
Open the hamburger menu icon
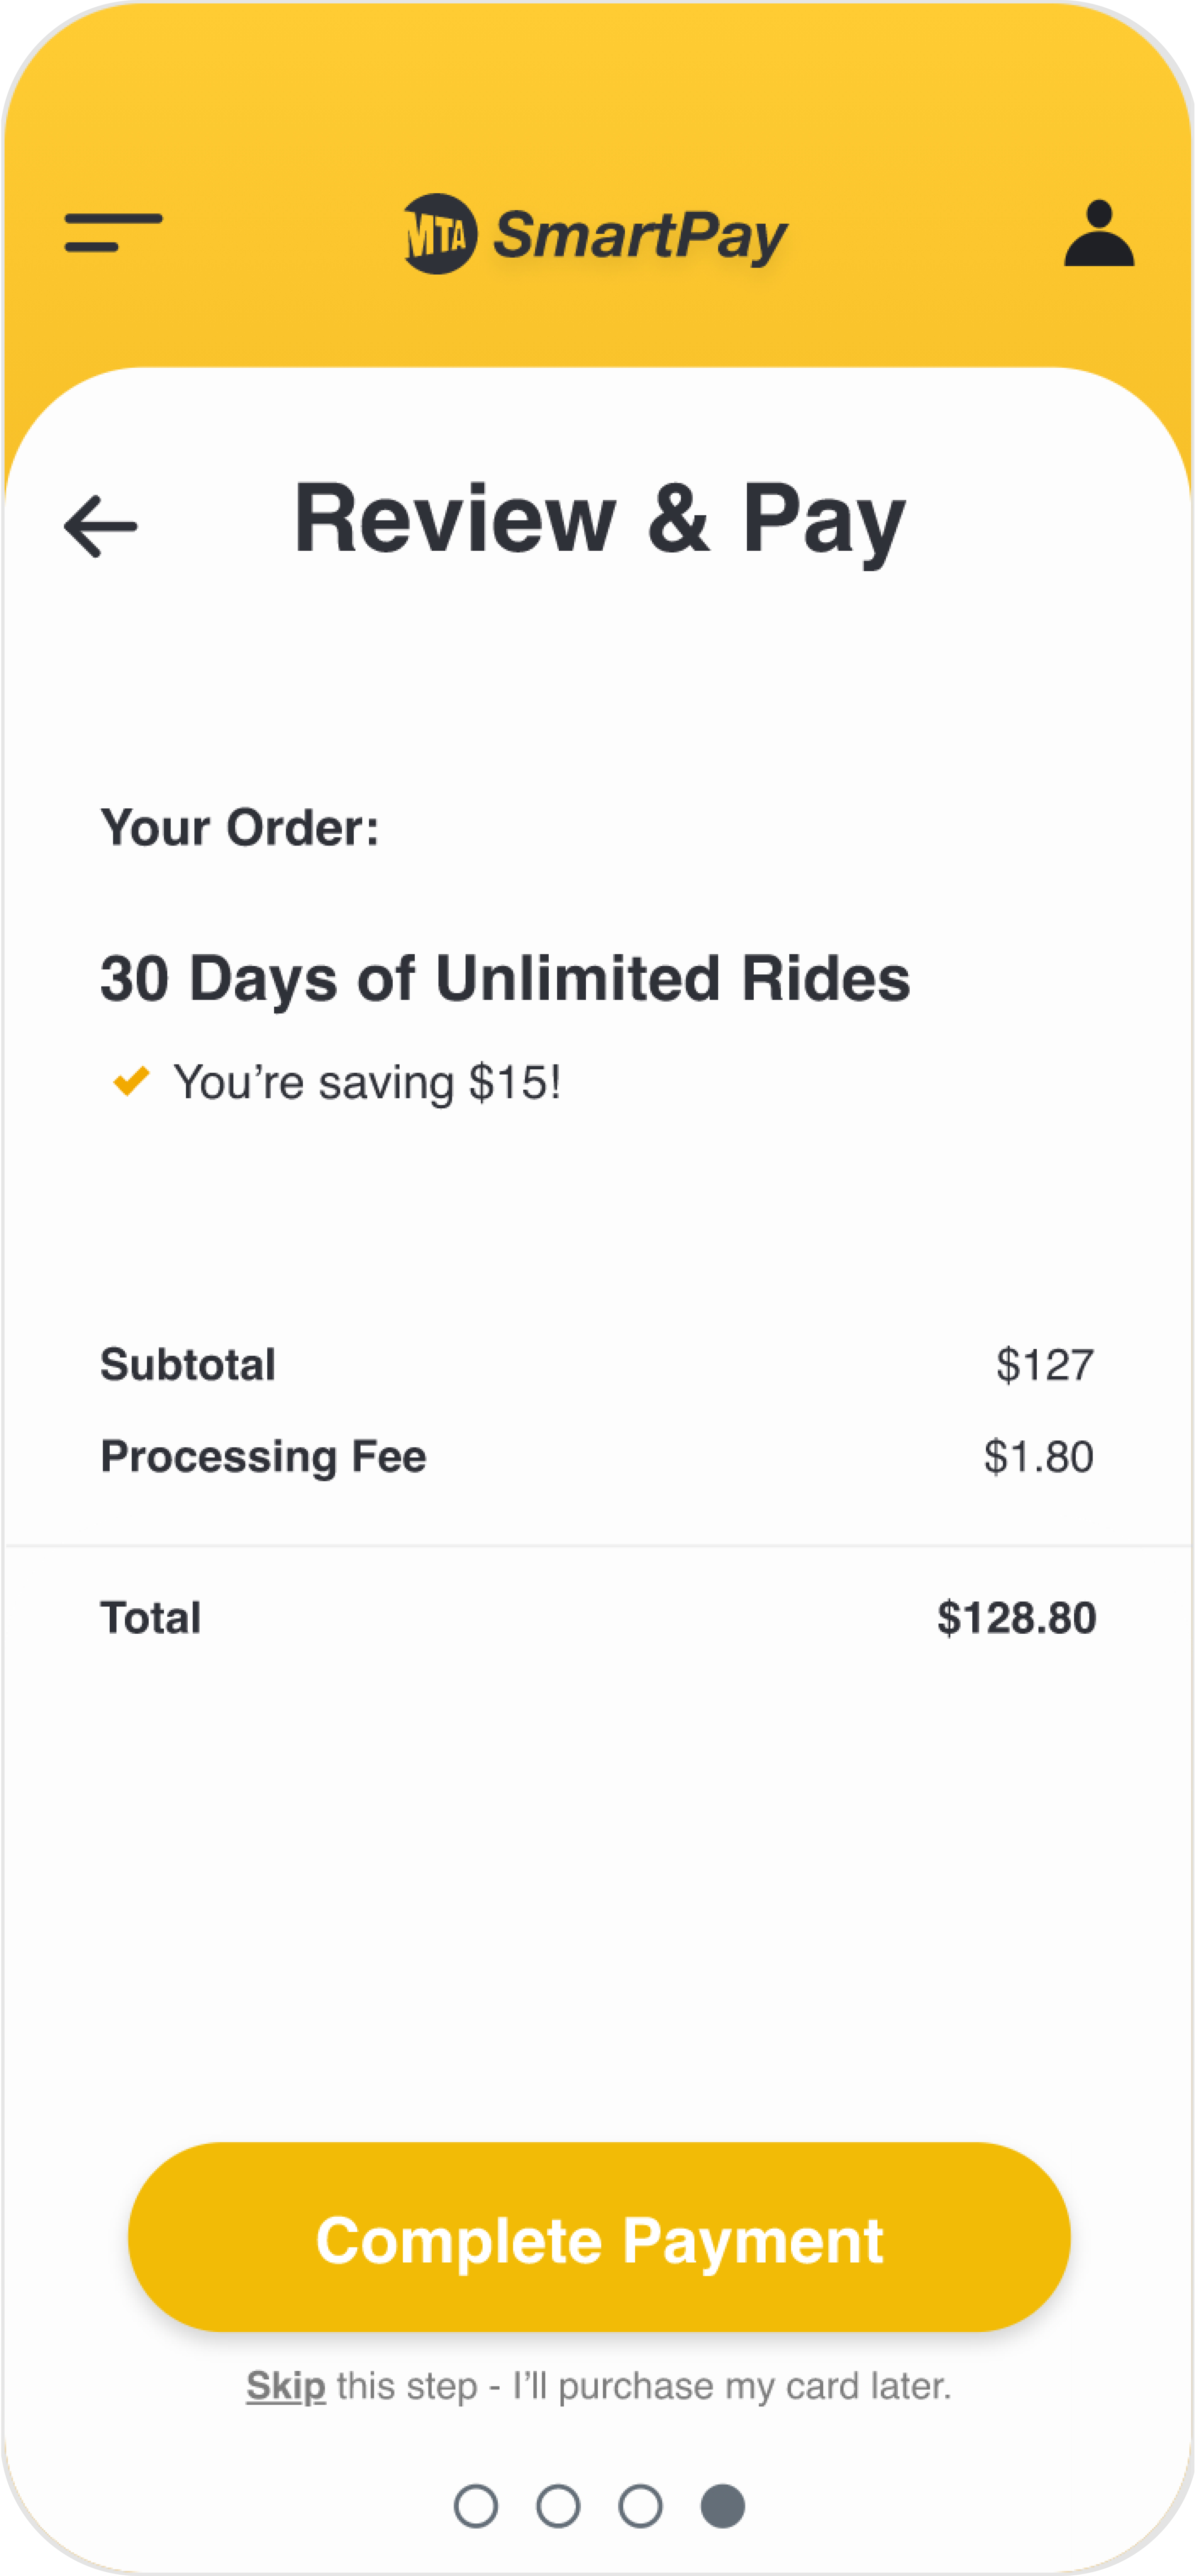(113, 232)
